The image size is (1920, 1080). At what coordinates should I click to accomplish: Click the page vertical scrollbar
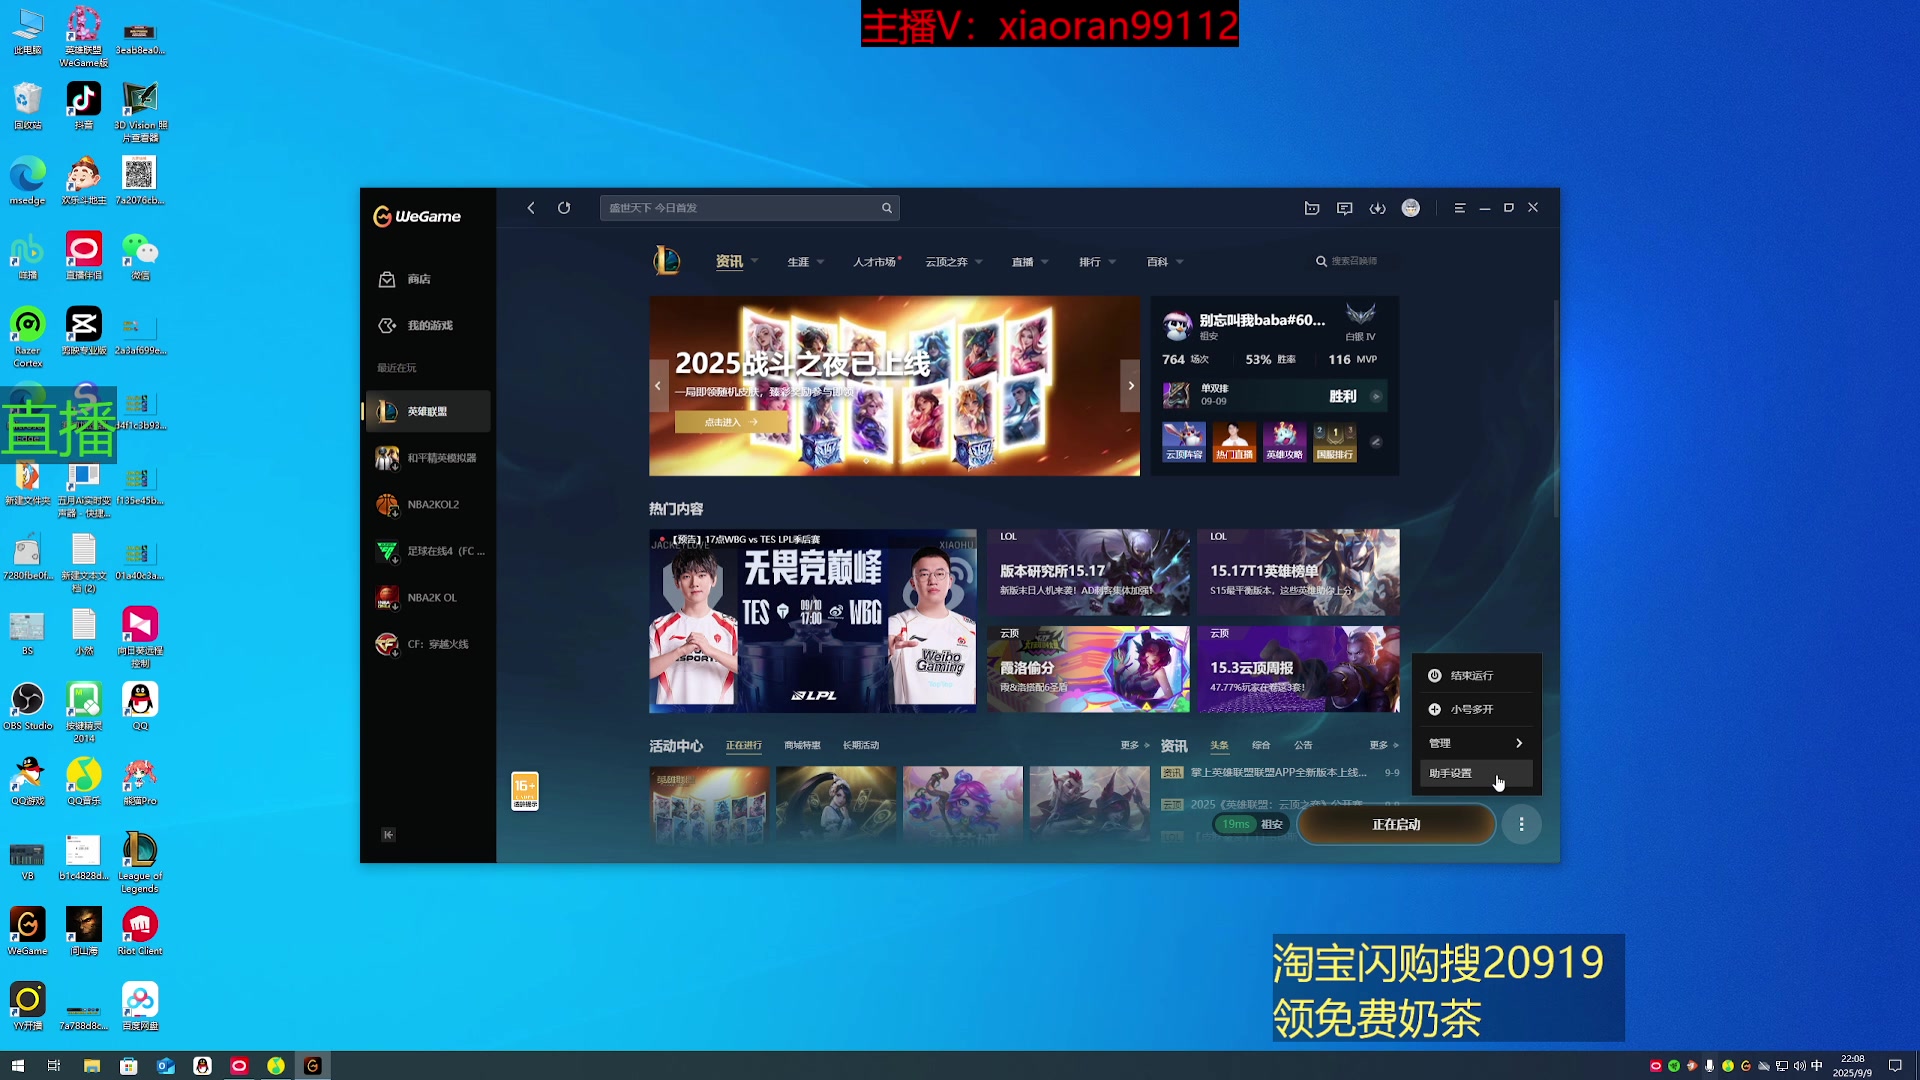[1555, 410]
